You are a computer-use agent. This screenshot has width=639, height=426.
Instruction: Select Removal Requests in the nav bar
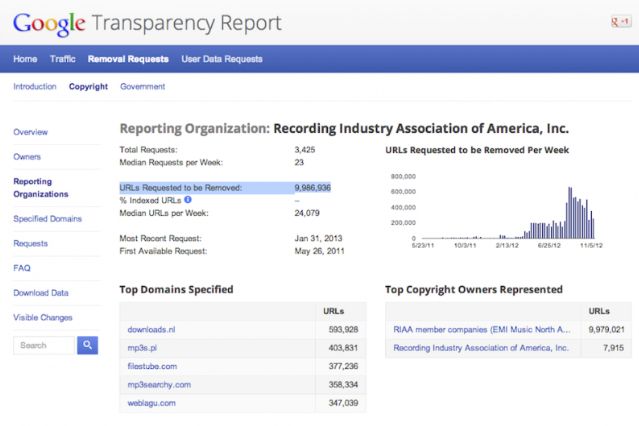click(x=128, y=59)
